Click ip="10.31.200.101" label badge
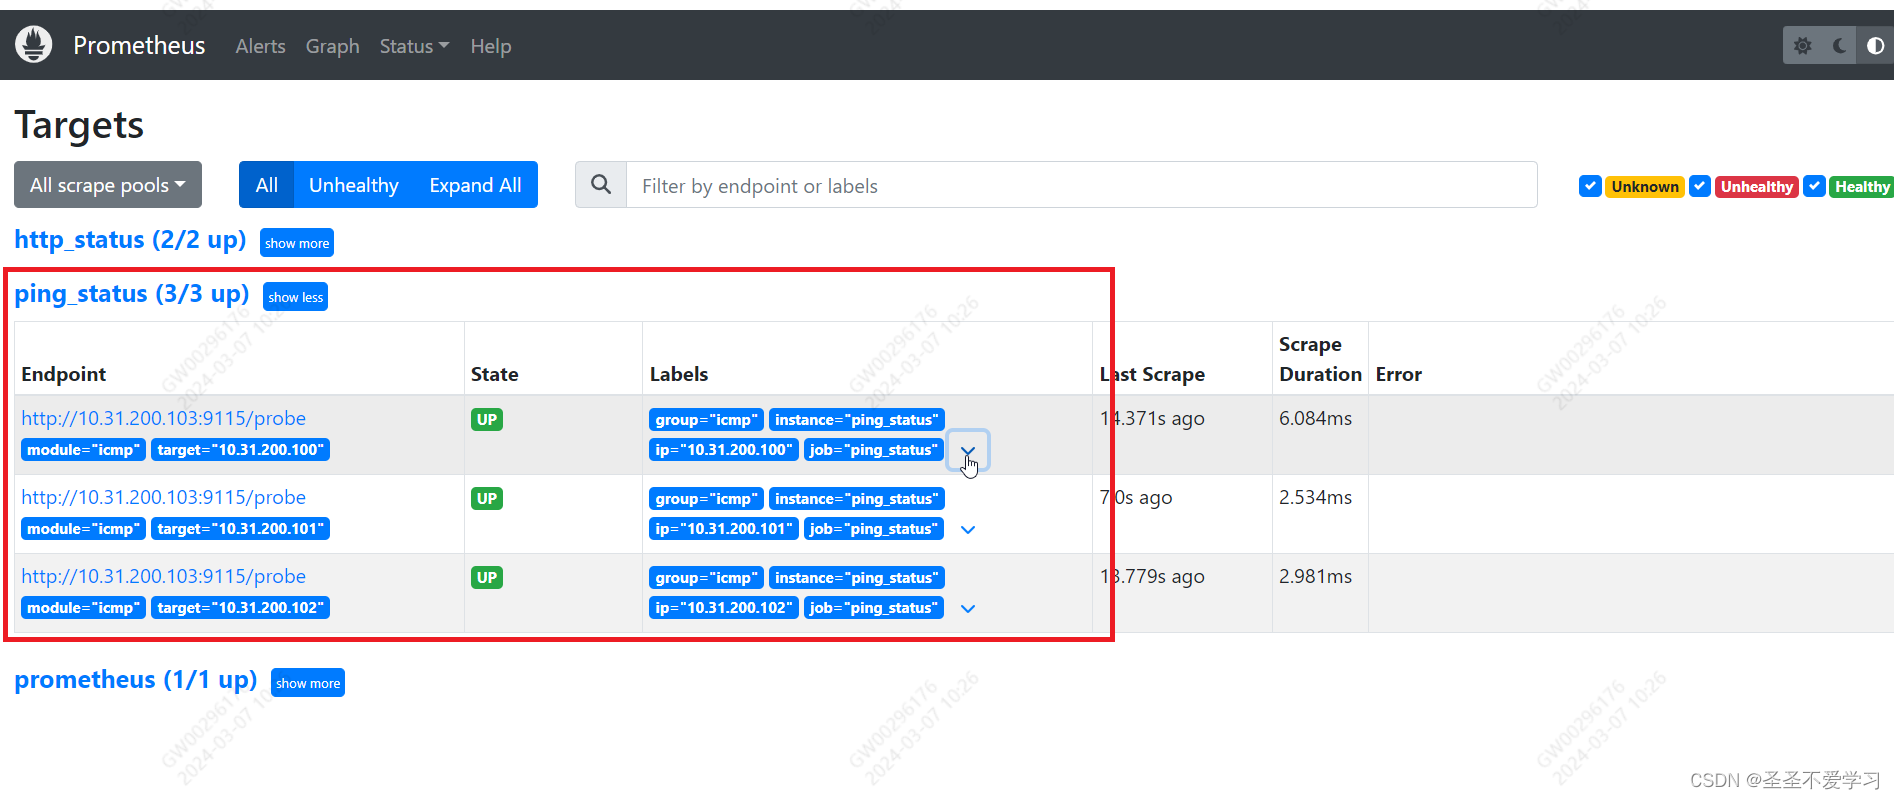 pyautogui.click(x=724, y=529)
